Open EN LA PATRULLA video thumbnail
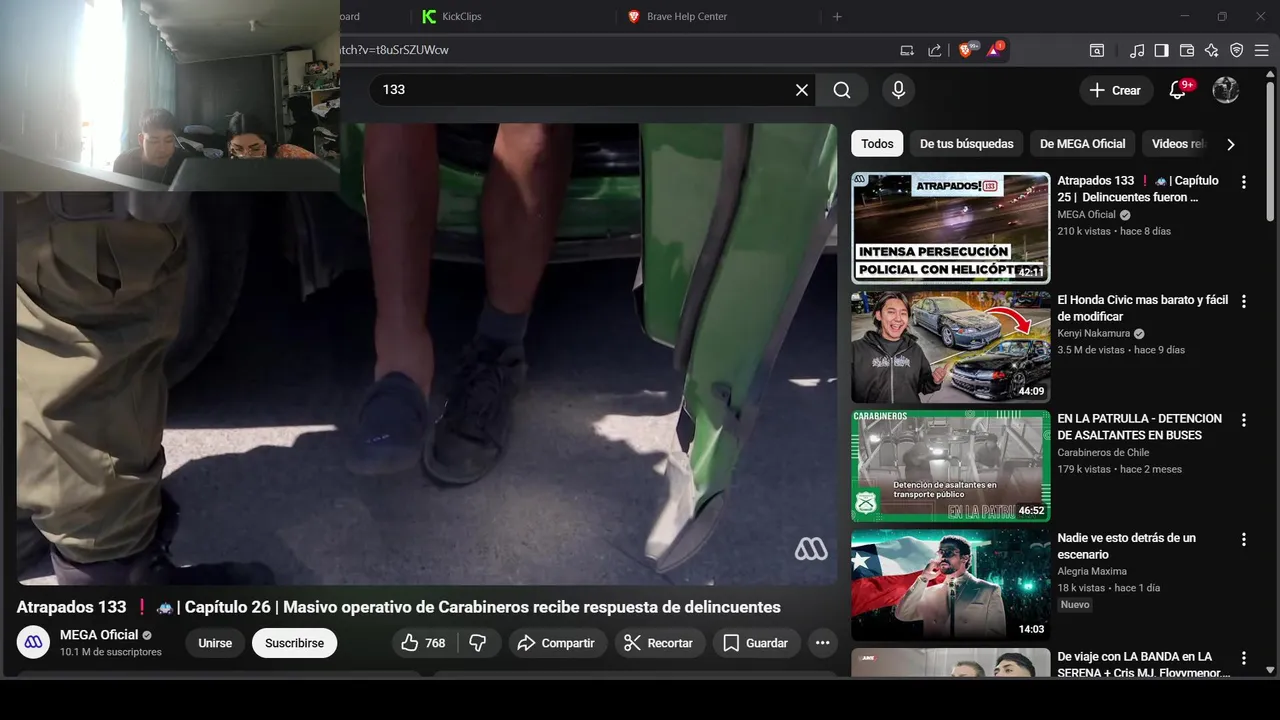1280x720 pixels. pyautogui.click(x=950, y=465)
